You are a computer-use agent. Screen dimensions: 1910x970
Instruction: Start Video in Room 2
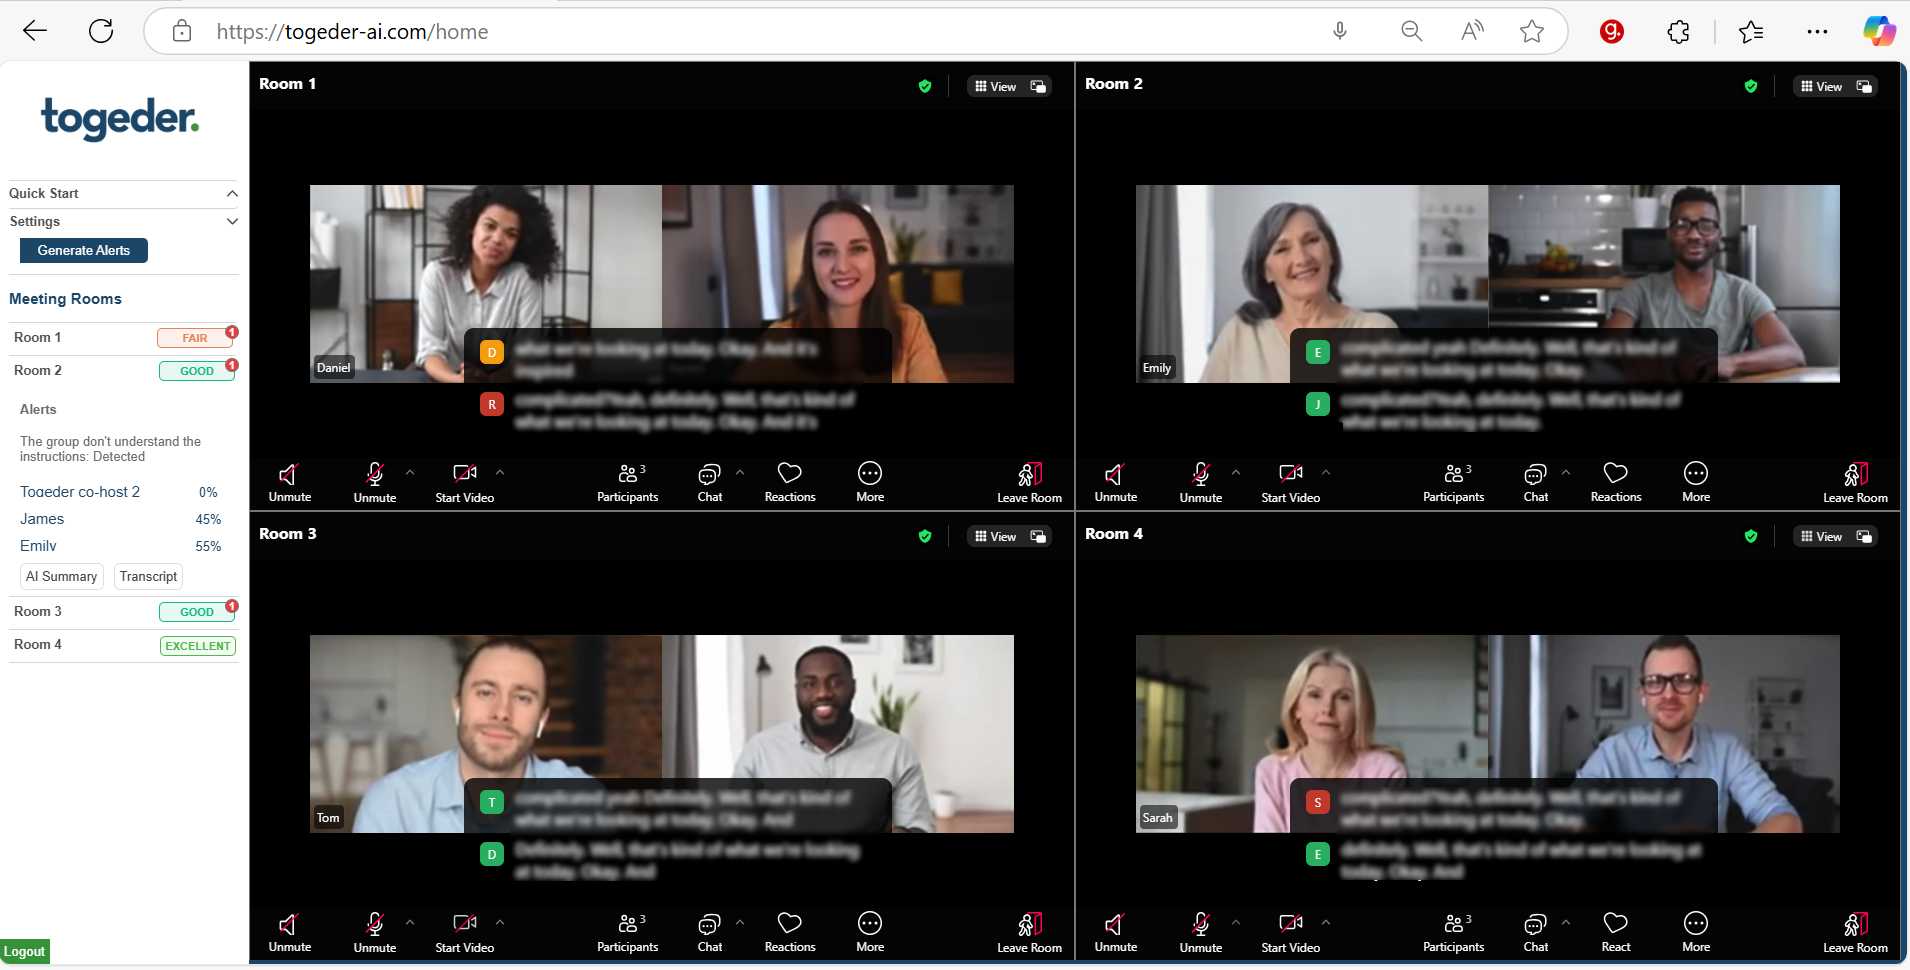(x=1291, y=482)
